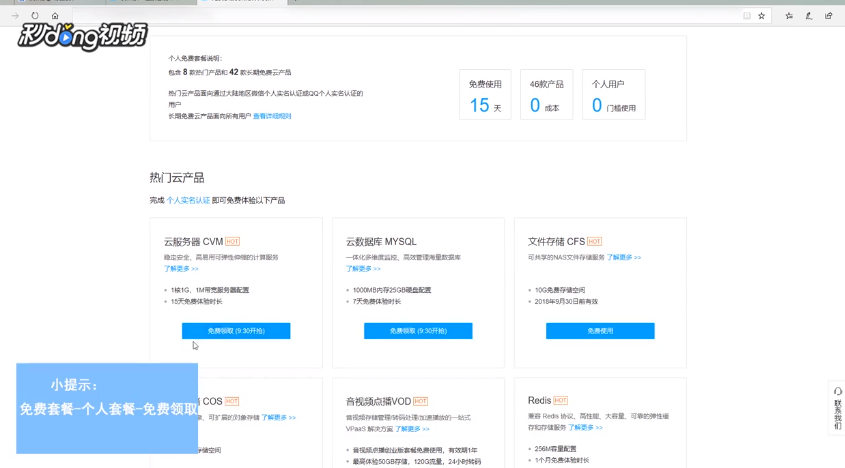Open the favorites hub icon
Screen dimensions: 845x468
click(x=789, y=16)
